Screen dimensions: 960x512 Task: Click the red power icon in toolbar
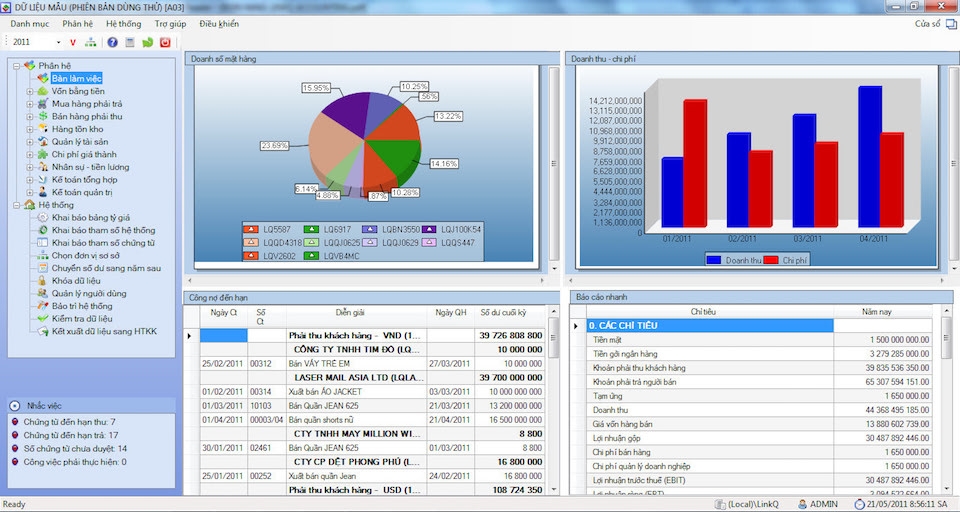coord(166,42)
